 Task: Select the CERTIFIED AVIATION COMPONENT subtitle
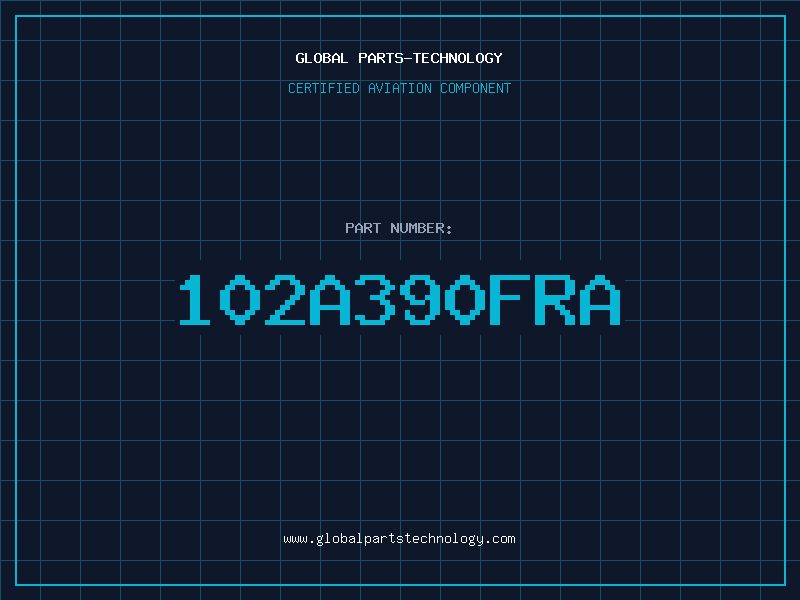[x=399, y=88]
